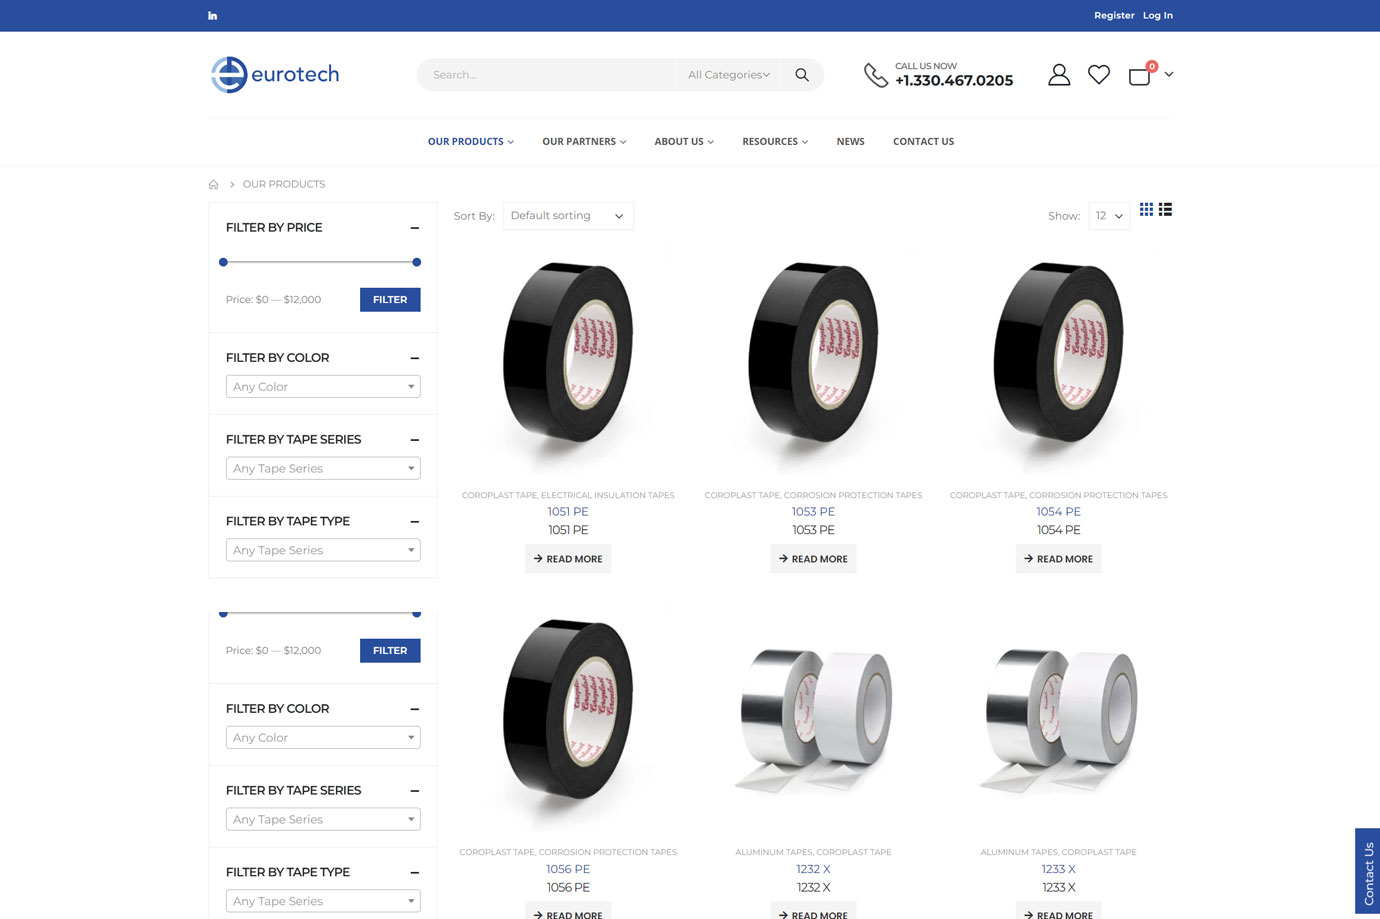Click the upper price FILTER button
Image resolution: width=1380 pixels, height=919 pixels.
click(390, 300)
